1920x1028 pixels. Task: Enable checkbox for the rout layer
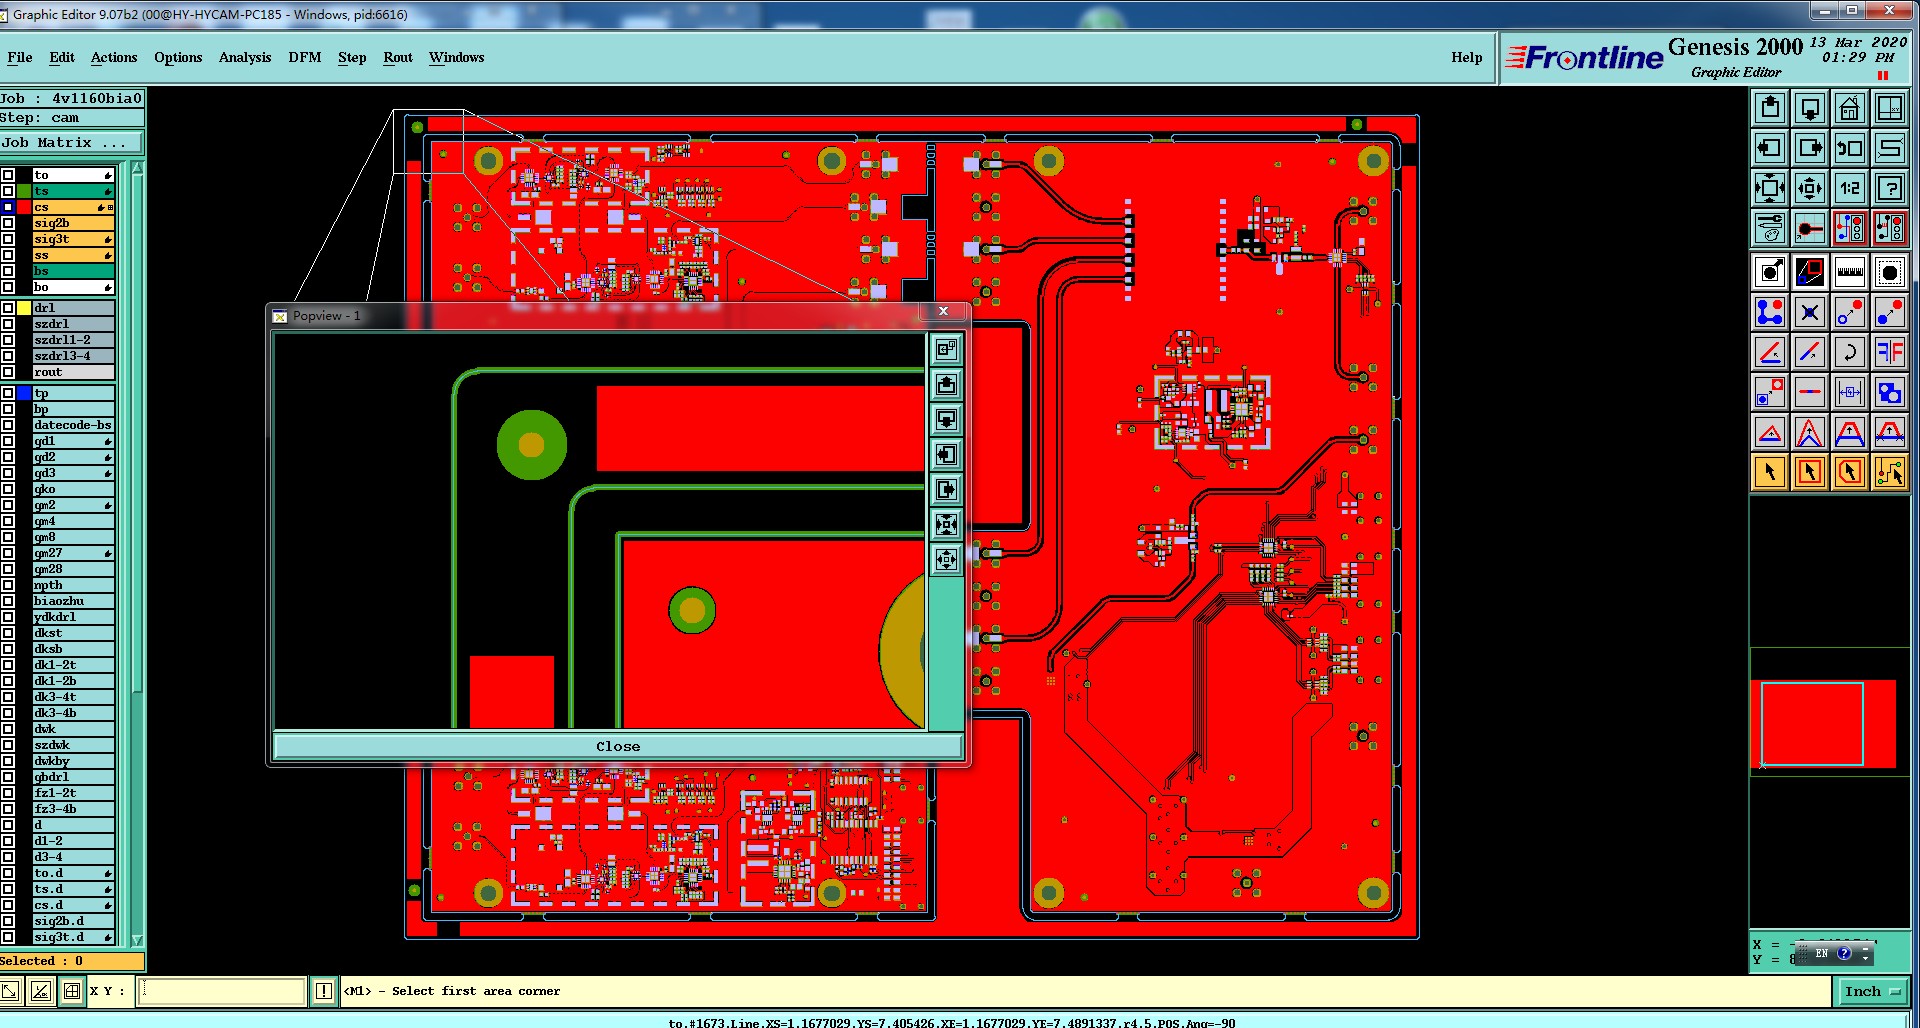pos(8,372)
